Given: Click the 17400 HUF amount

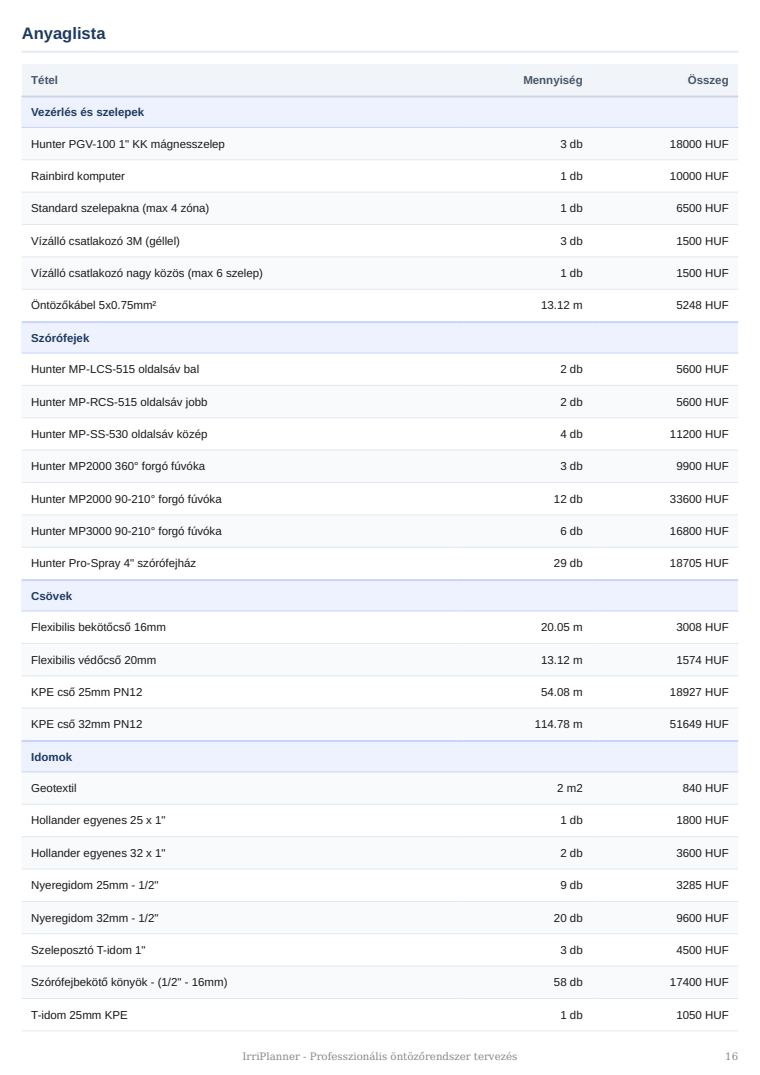Looking at the screenshot, I should [x=698, y=982].
